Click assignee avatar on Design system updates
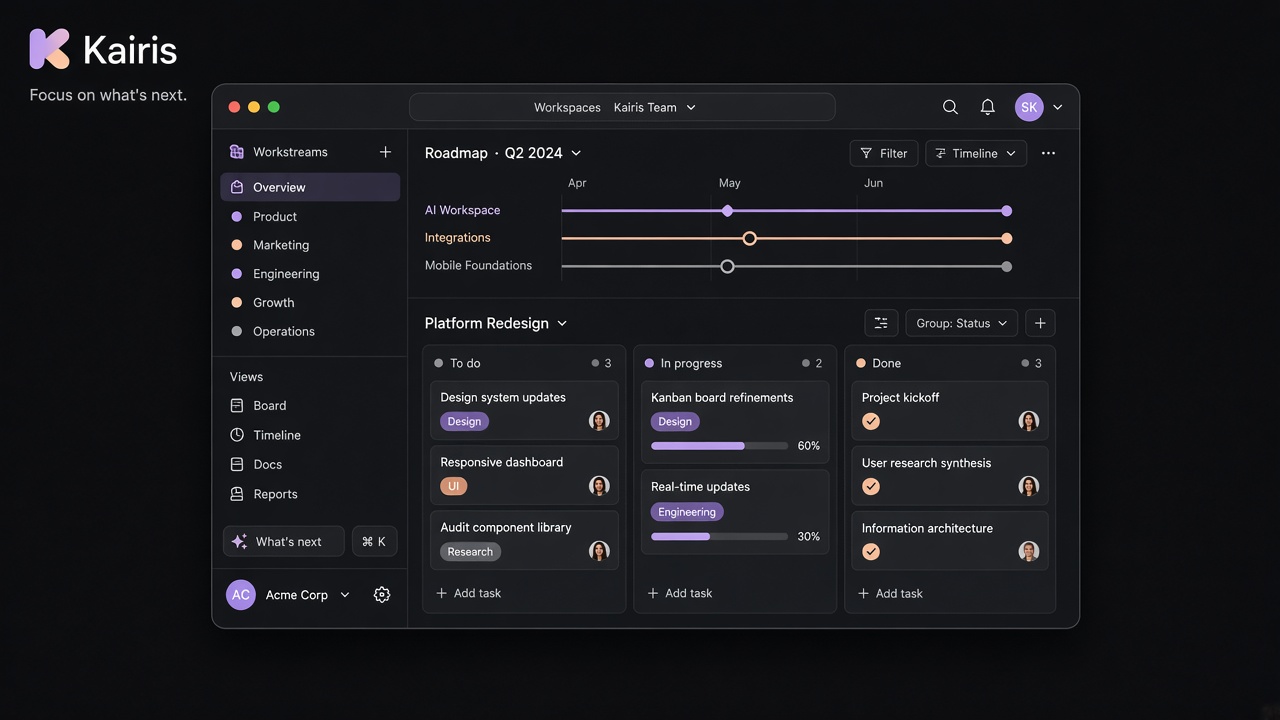 pos(599,421)
